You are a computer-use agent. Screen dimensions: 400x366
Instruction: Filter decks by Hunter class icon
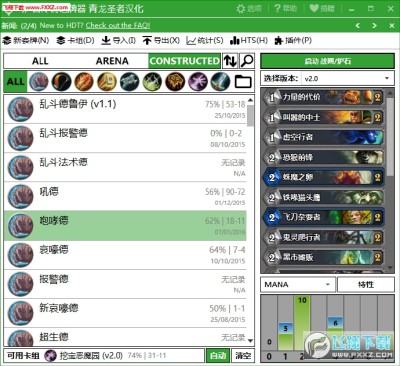tap(61, 82)
